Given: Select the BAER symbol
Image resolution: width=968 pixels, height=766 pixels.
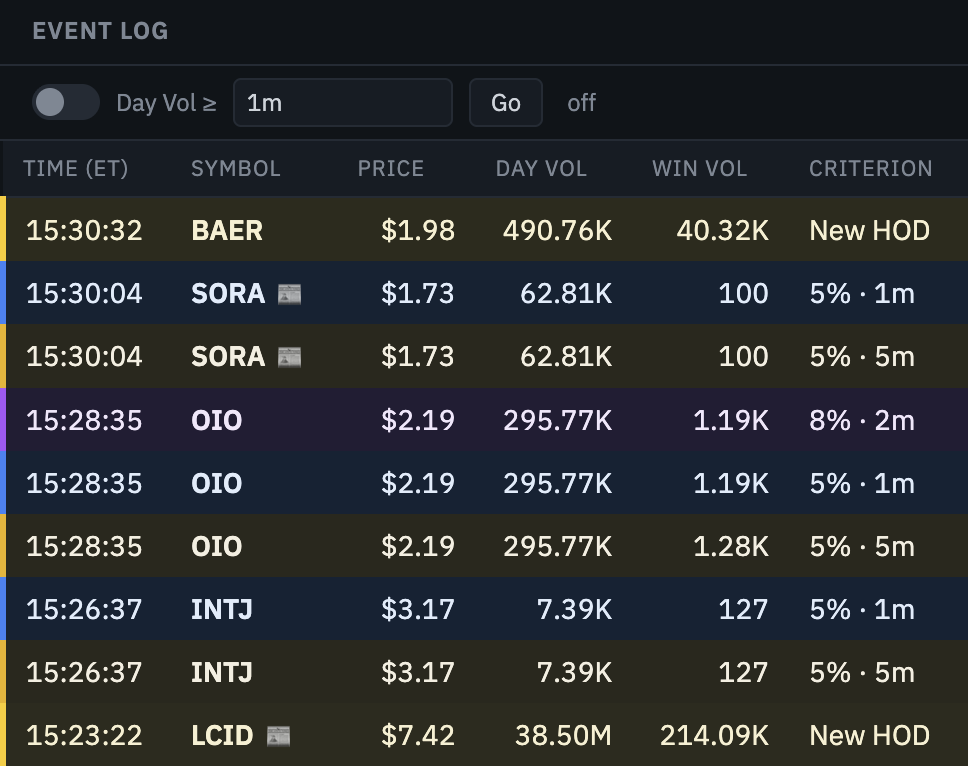Looking at the screenshot, I should tap(227, 230).
